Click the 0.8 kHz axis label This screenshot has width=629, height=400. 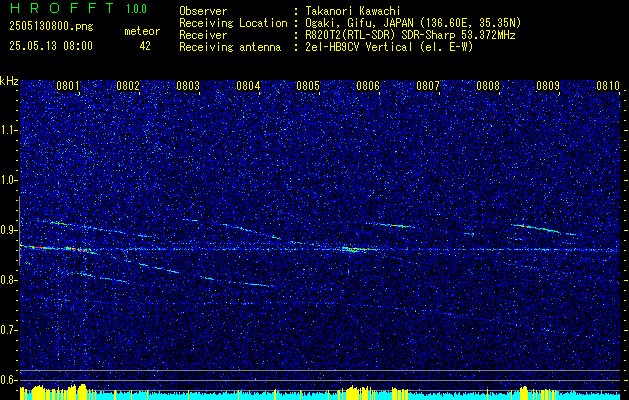(x=9, y=280)
